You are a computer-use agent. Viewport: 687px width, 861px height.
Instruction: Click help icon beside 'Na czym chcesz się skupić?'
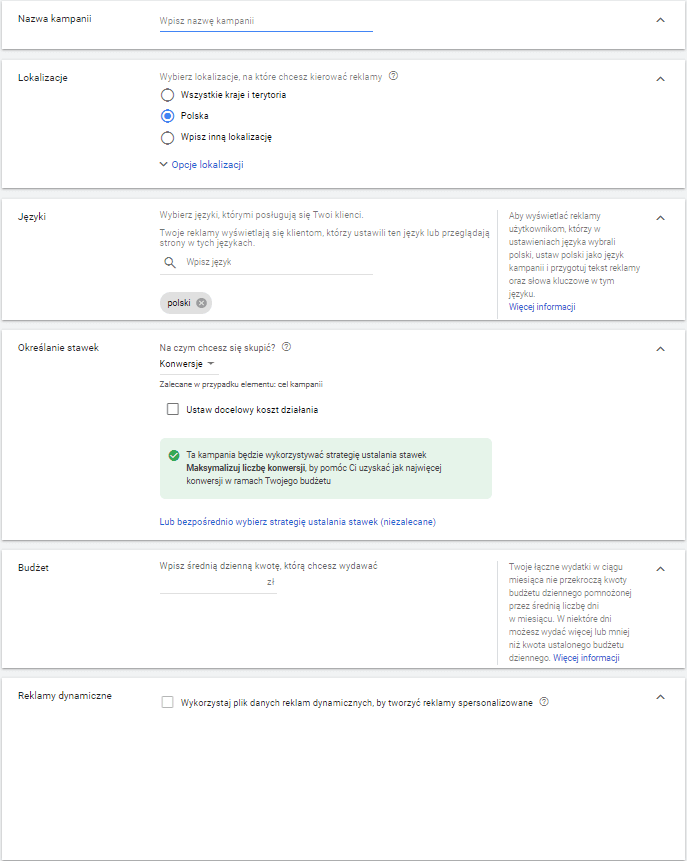click(287, 347)
